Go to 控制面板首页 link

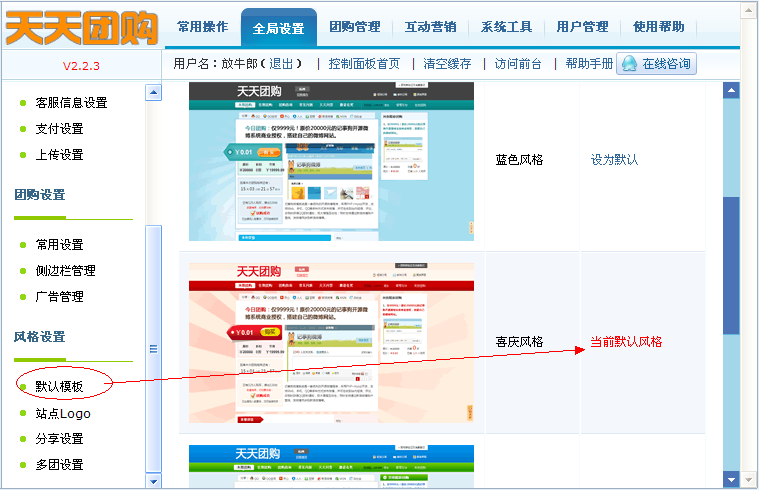(x=364, y=63)
